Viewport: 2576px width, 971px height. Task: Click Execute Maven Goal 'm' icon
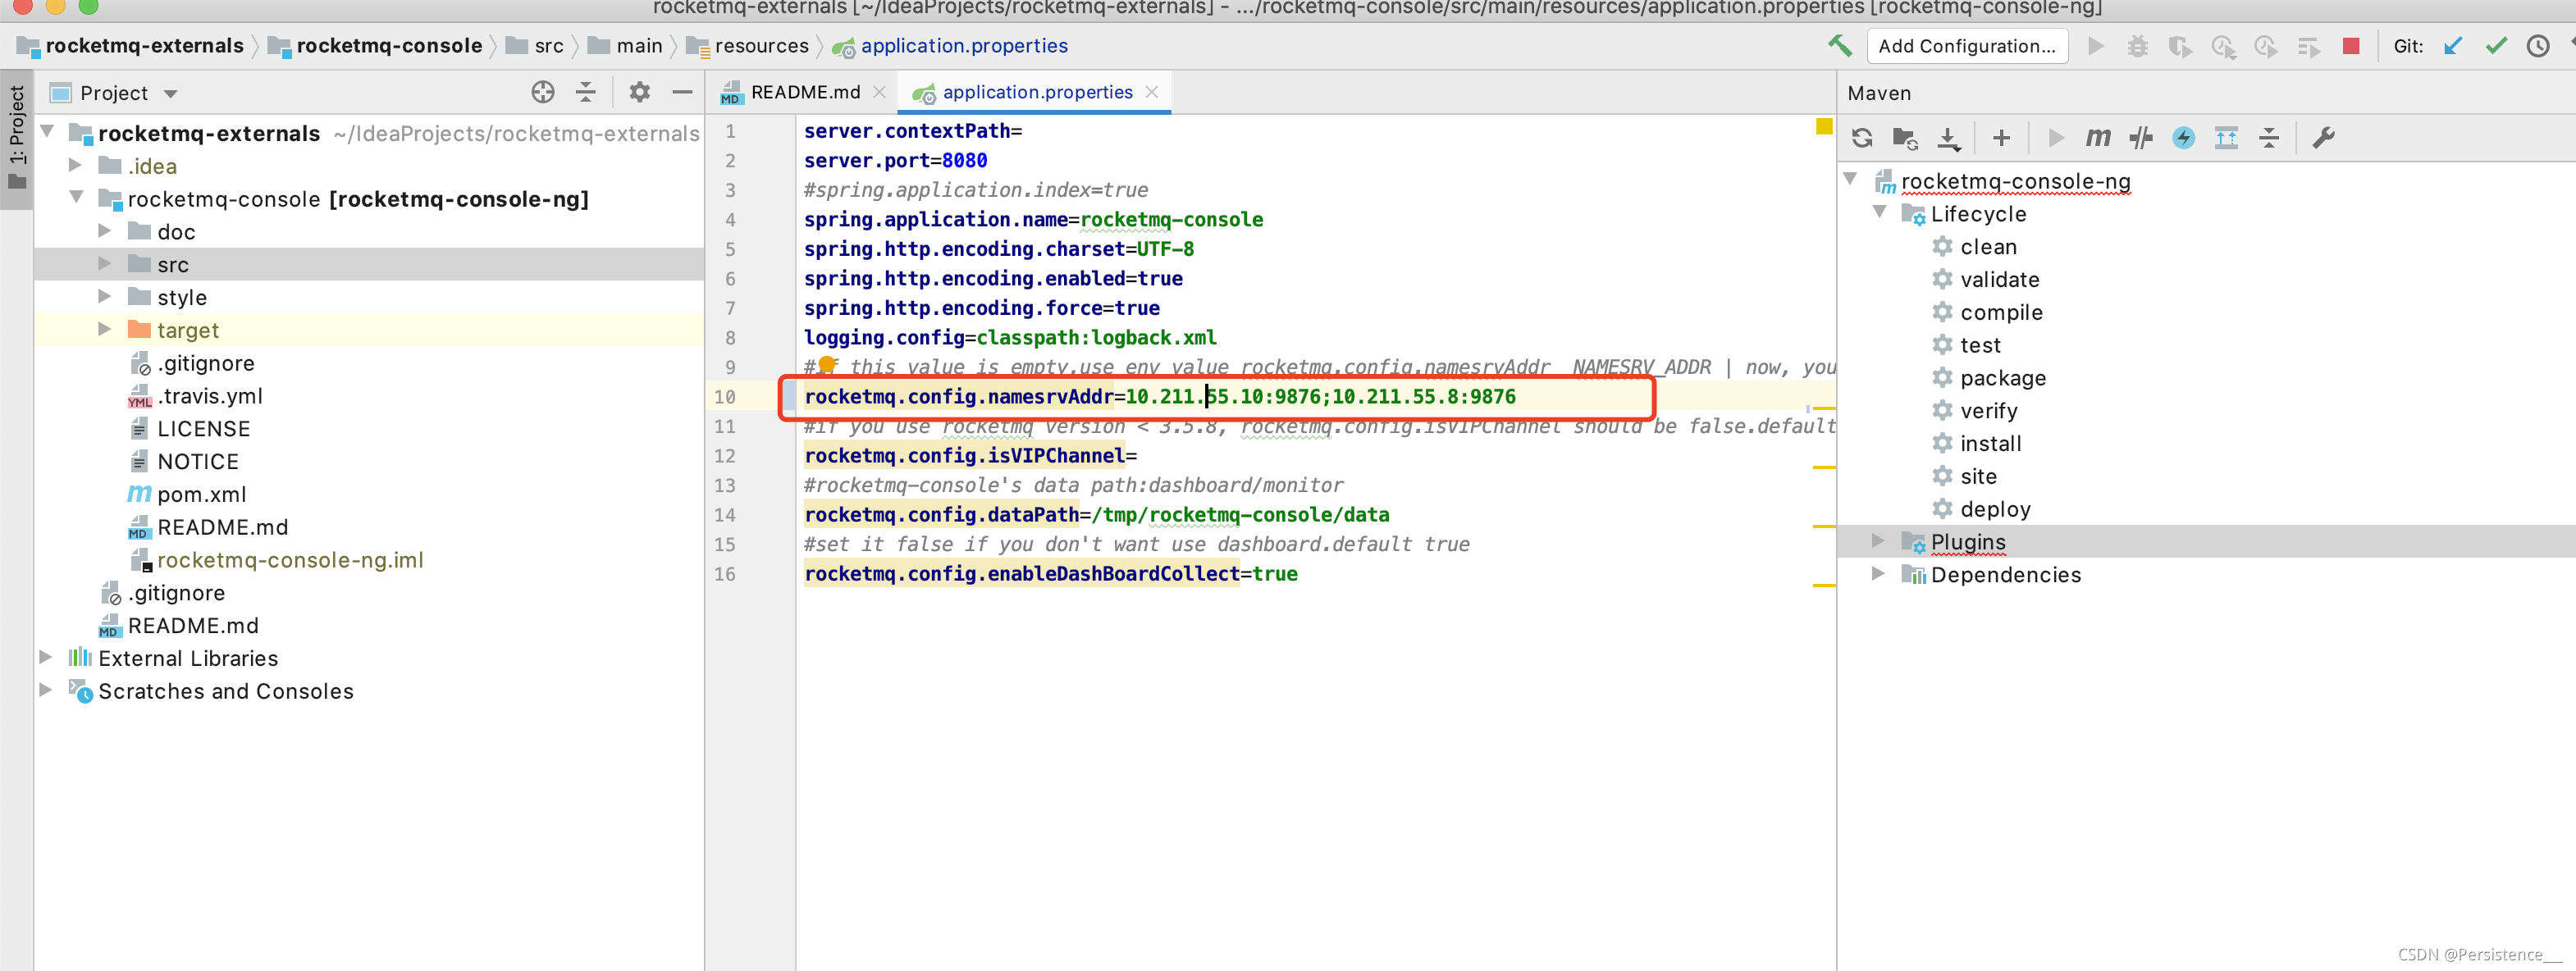pos(2098,138)
